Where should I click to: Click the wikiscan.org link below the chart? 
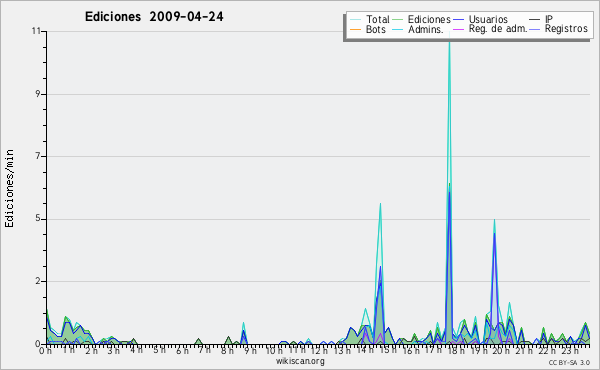(x=300, y=361)
